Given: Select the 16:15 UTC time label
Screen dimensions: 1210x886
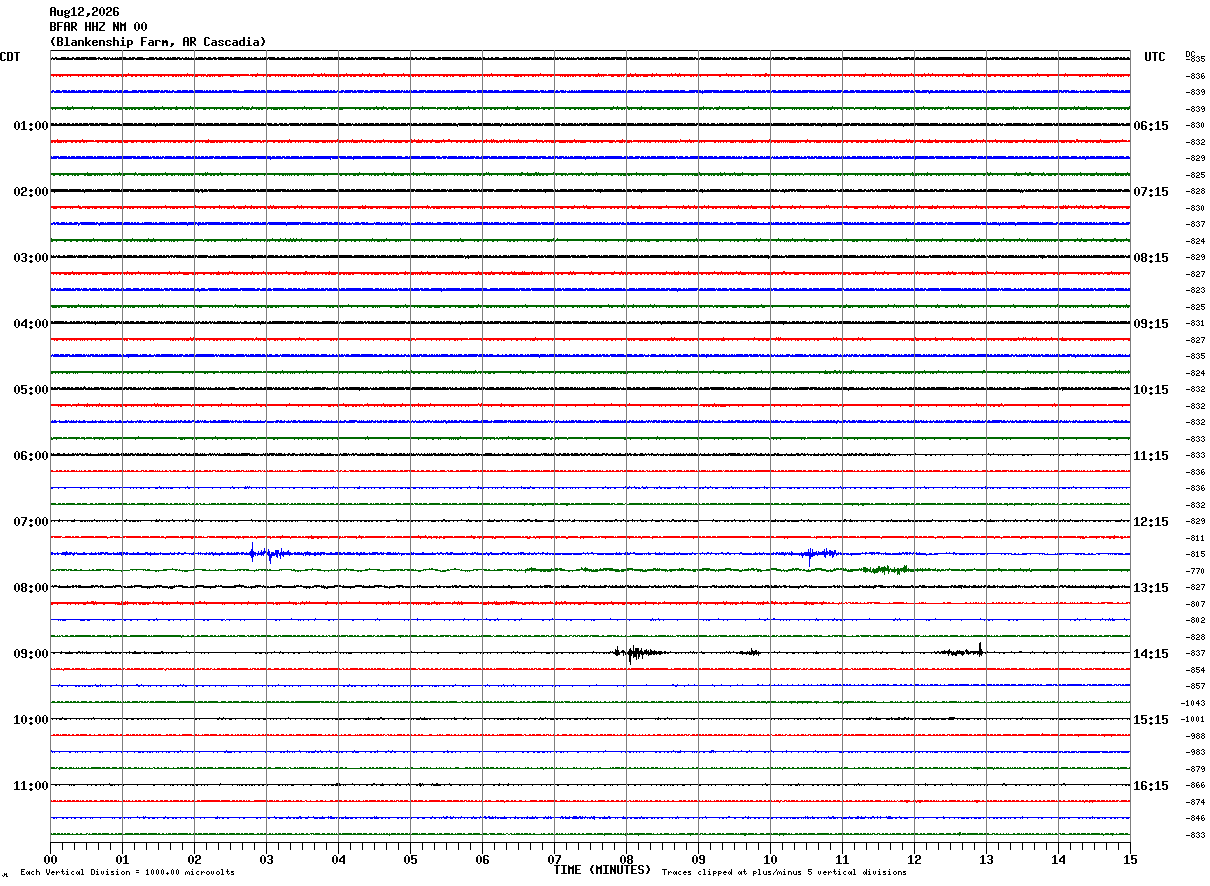Looking at the screenshot, I should (1150, 786).
